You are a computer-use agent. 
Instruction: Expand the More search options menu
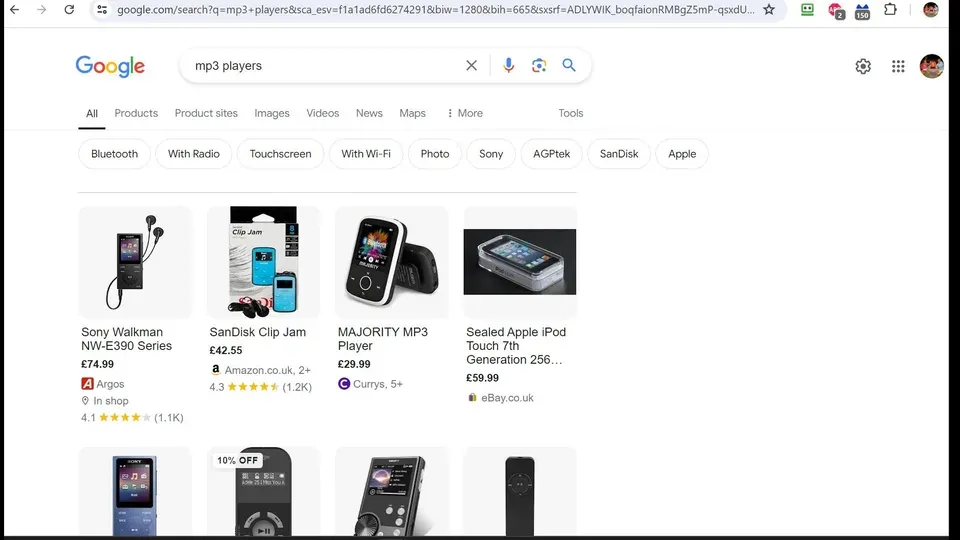coord(465,113)
